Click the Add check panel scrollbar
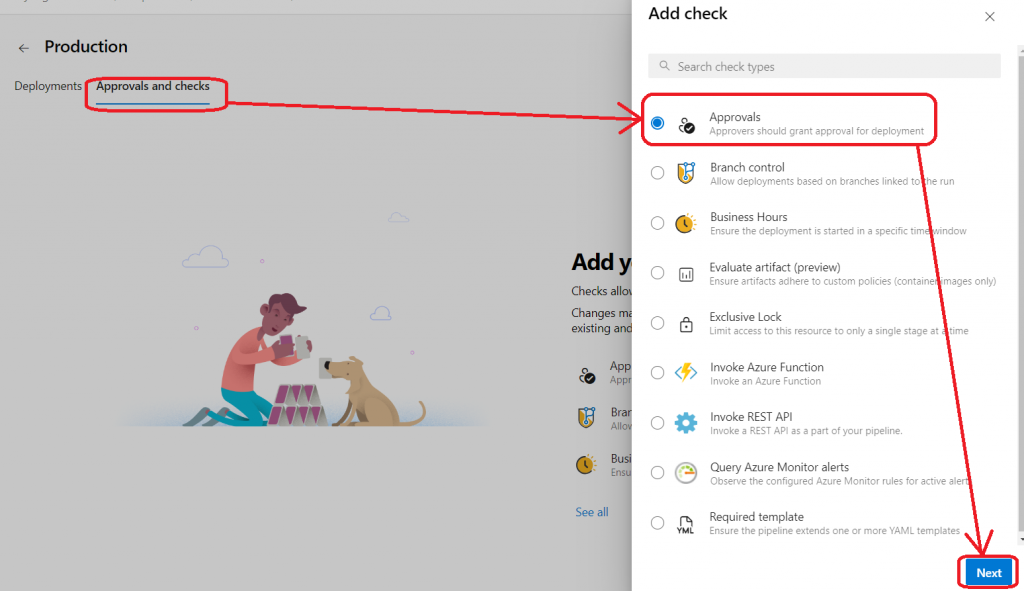1024x591 pixels. 1020,294
